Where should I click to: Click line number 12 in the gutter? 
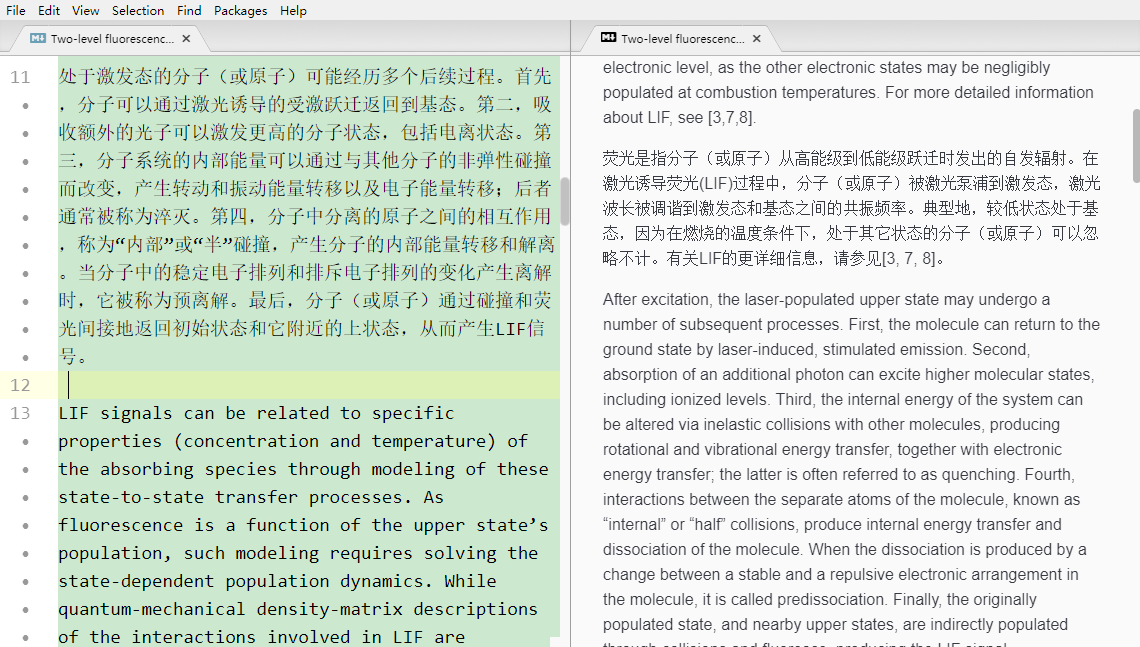[x=21, y=384]
